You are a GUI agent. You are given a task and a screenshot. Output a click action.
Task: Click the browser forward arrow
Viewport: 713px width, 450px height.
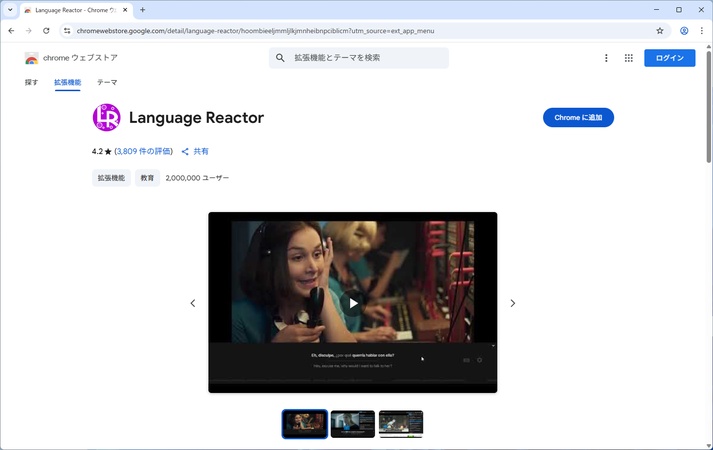[29, 31]
